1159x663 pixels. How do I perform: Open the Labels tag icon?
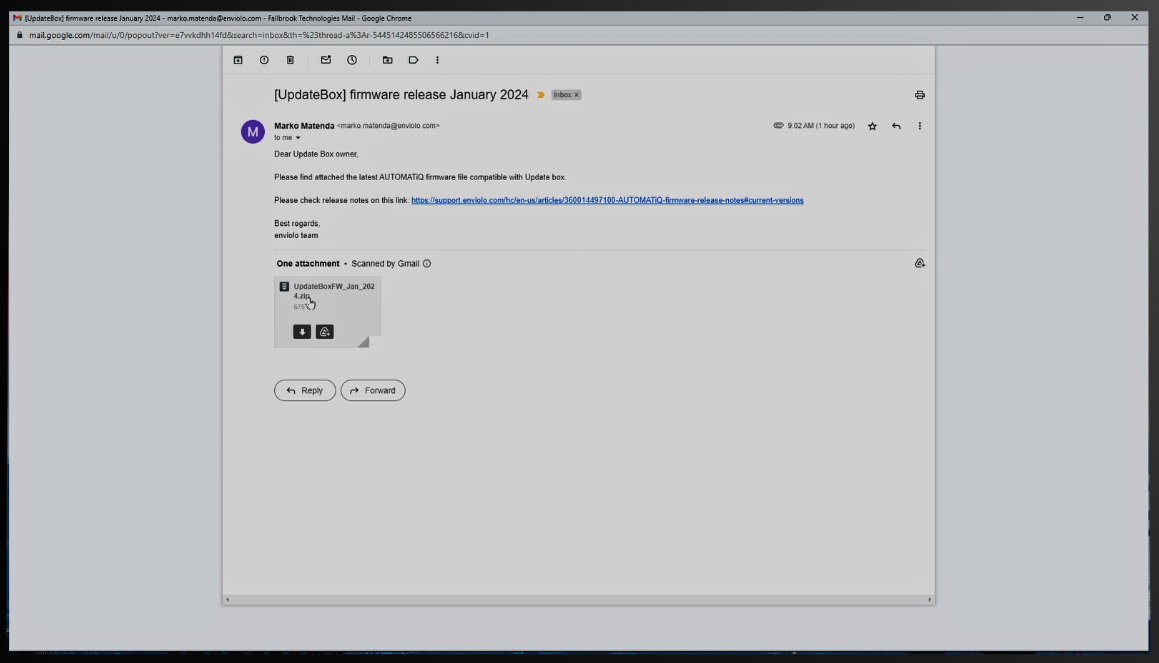click(x=413, y=60)
